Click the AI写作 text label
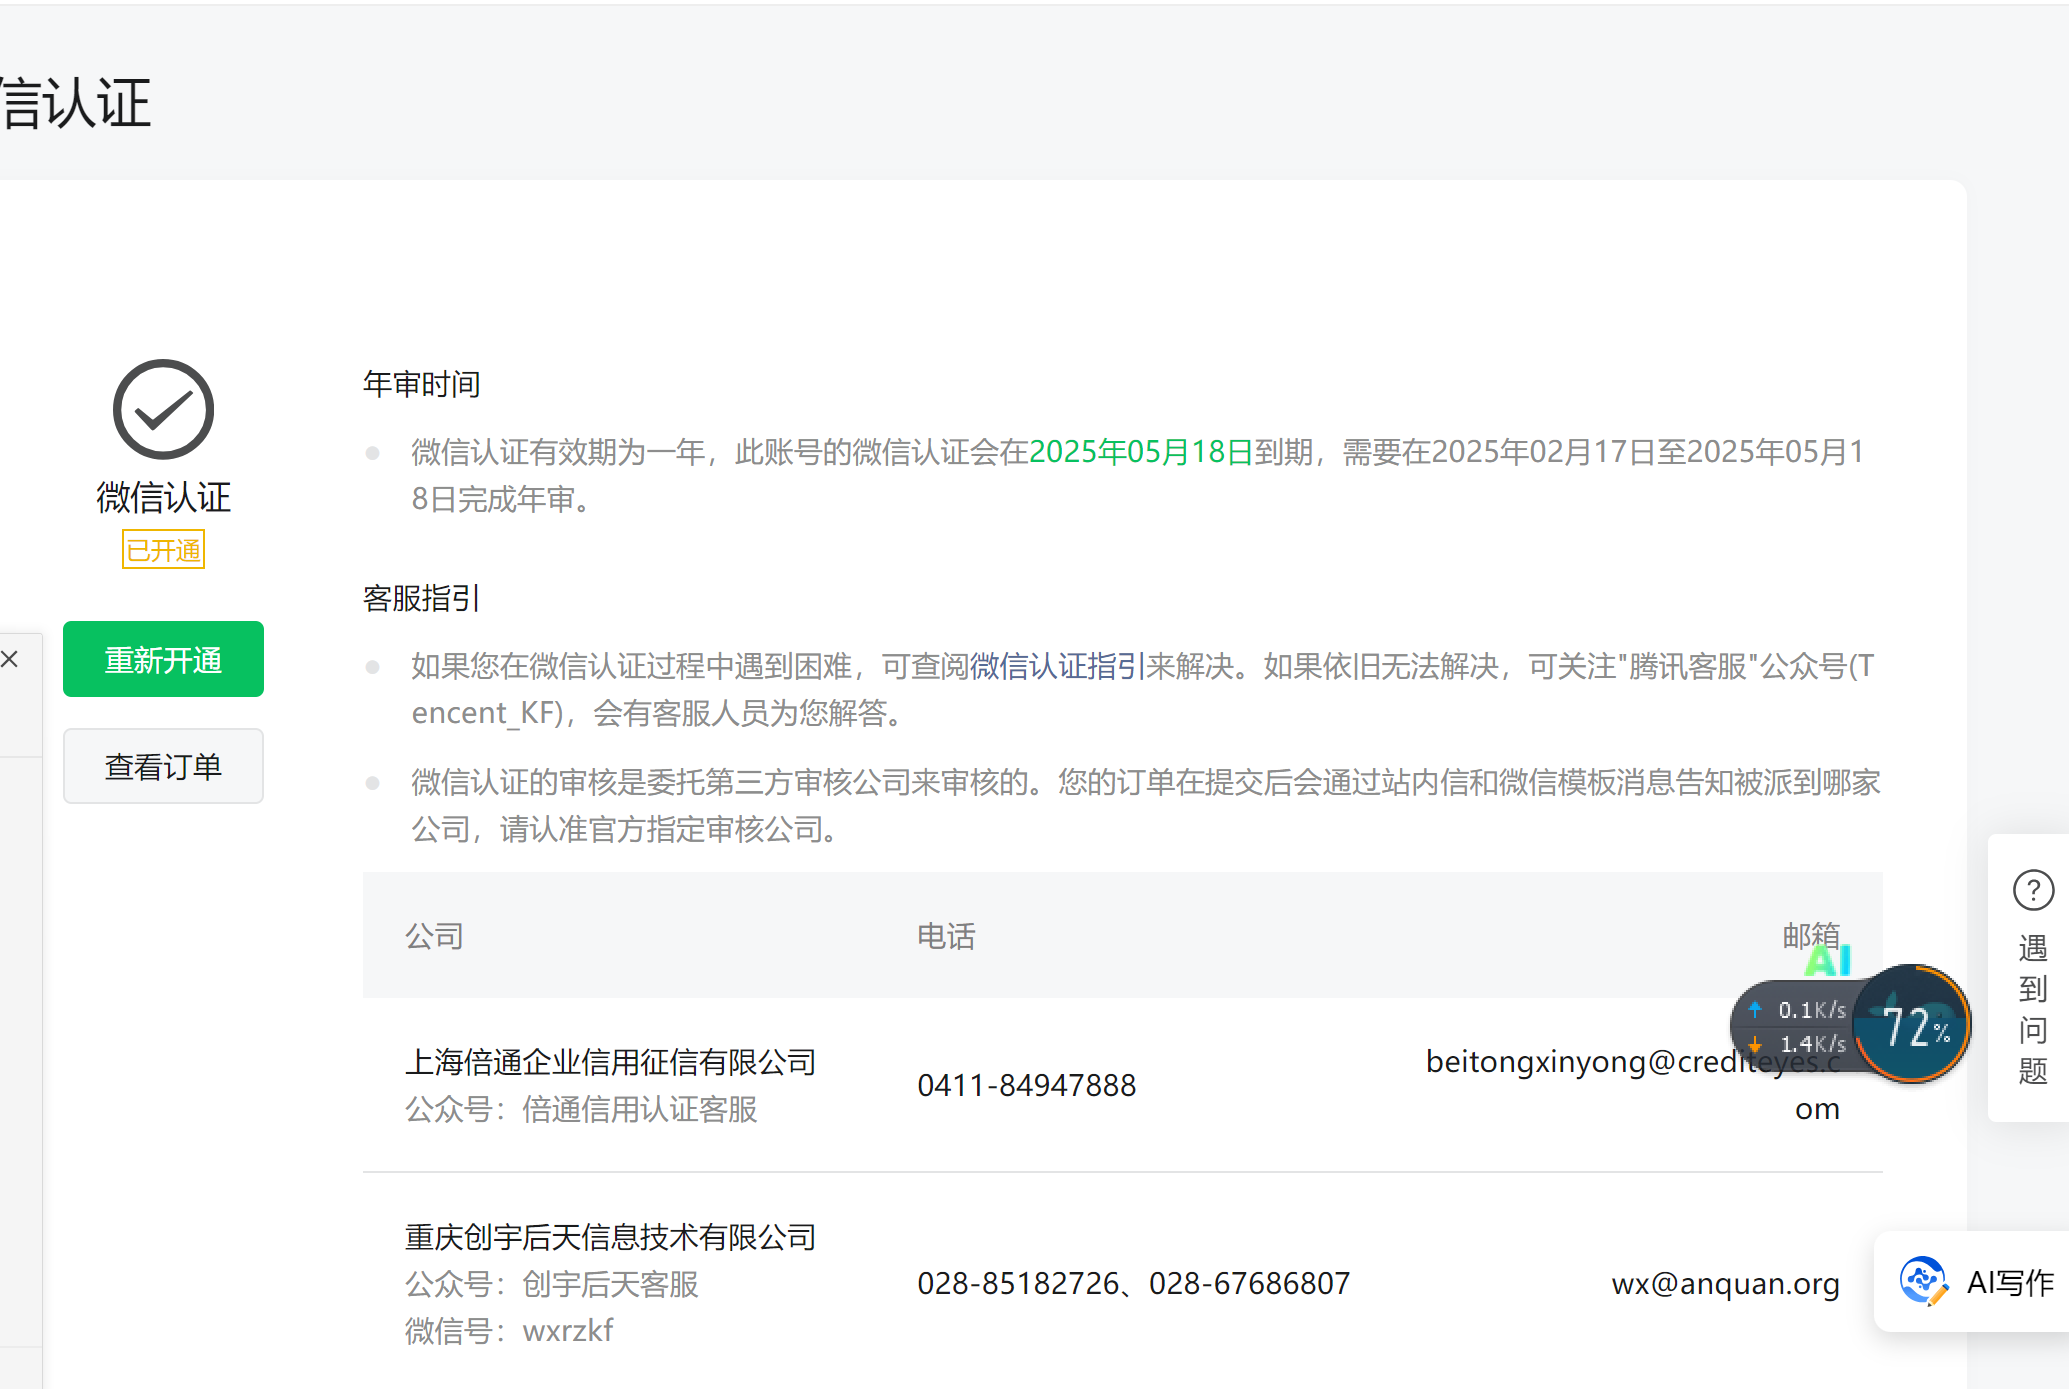This screenshot has width=2069, height=1389. click(x=2010, y=1282)
